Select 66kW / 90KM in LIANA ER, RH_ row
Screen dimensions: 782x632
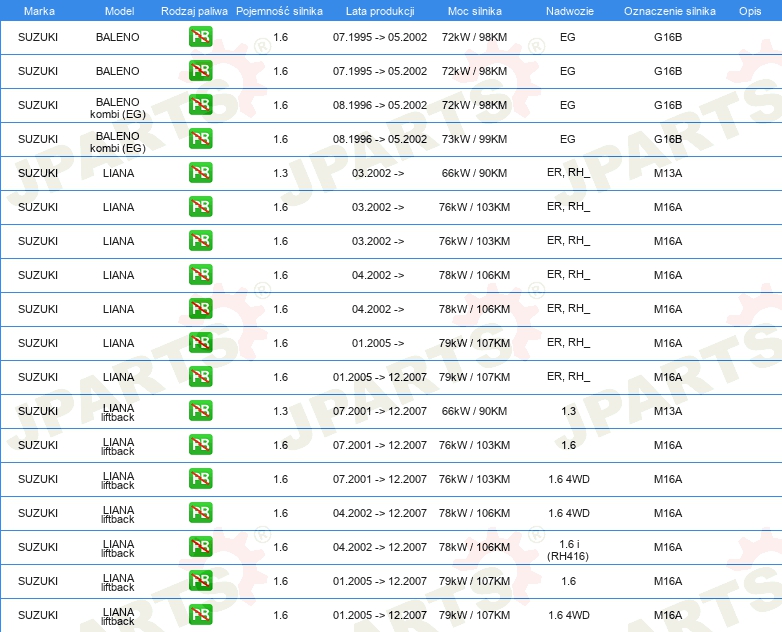(x=474, y=173)
